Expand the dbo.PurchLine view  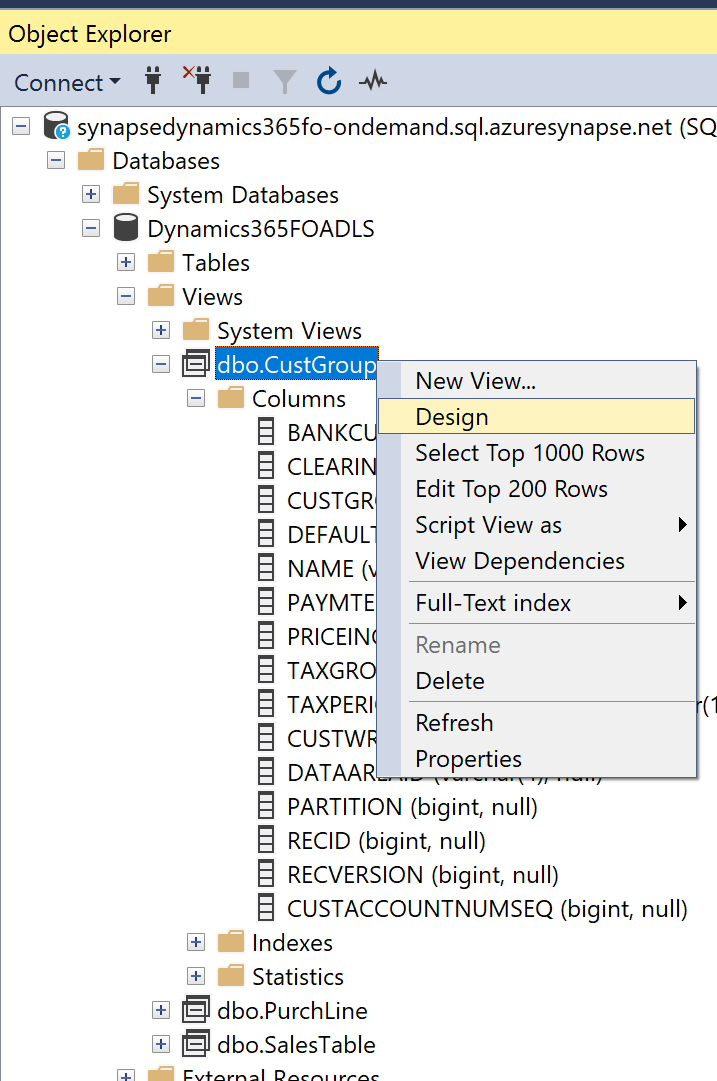[161, 1011]
